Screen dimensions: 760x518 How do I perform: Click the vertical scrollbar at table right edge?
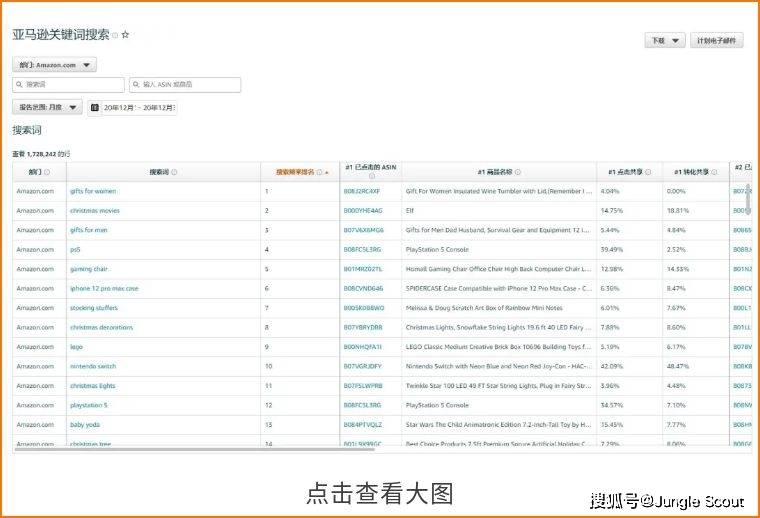tap(747, 199)
